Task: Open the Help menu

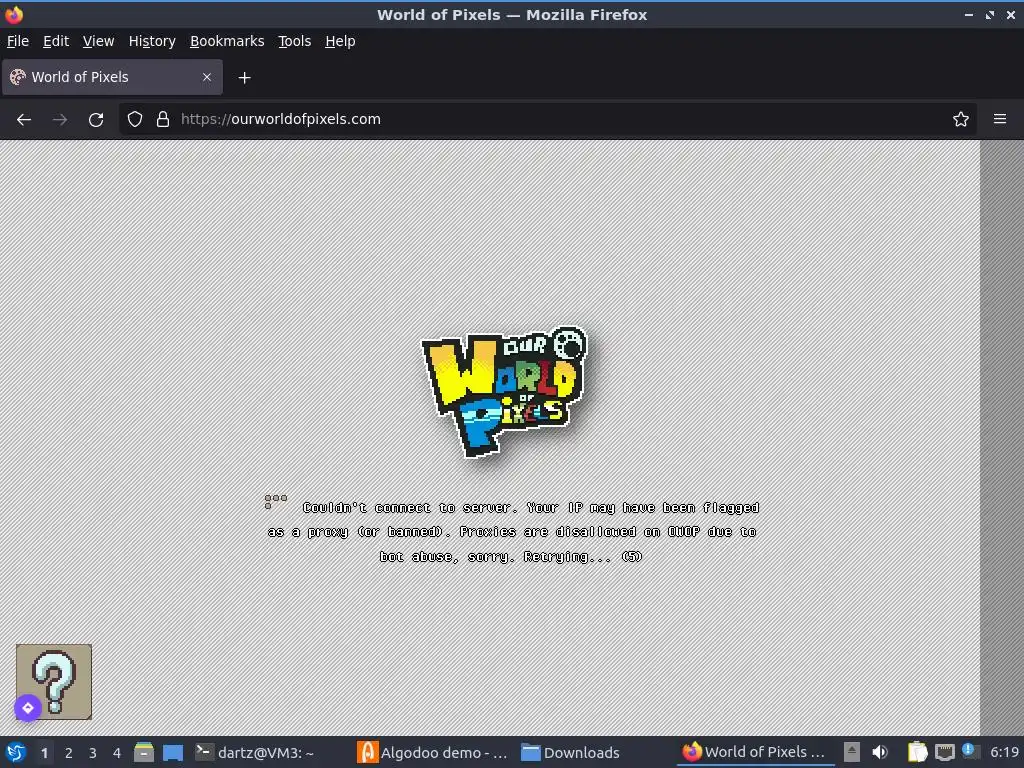Action: point(340,41)
